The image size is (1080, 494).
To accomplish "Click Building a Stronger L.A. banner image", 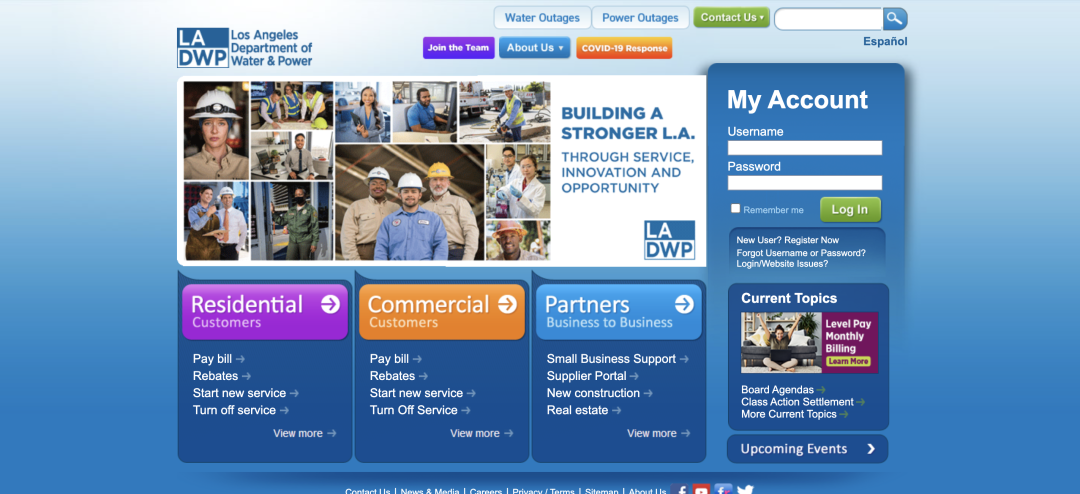I will tap(442, 171).
